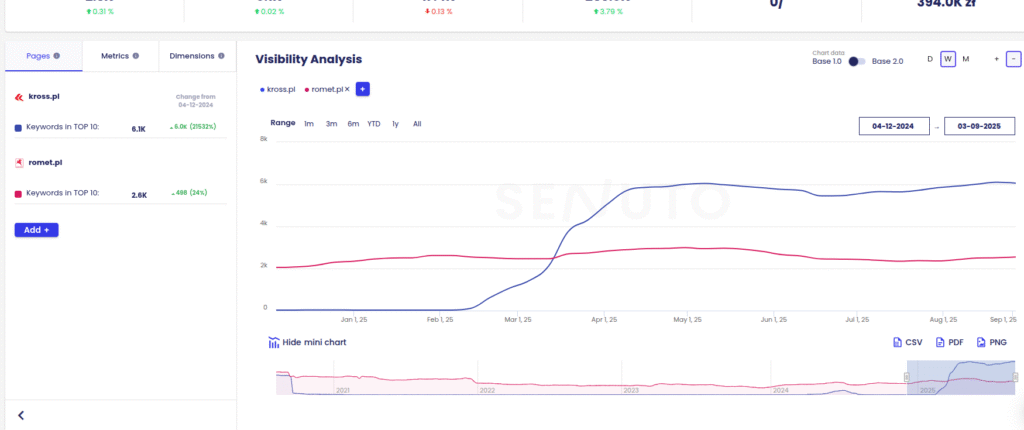Set chart range to 6m
This screenshot has width=1024, height=430.
[x=353, y=123]
